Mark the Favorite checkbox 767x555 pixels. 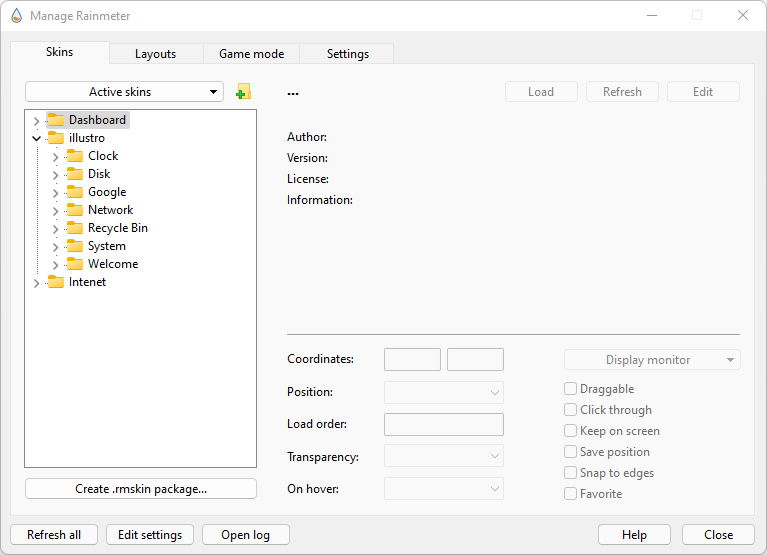[x=570, y=494]
